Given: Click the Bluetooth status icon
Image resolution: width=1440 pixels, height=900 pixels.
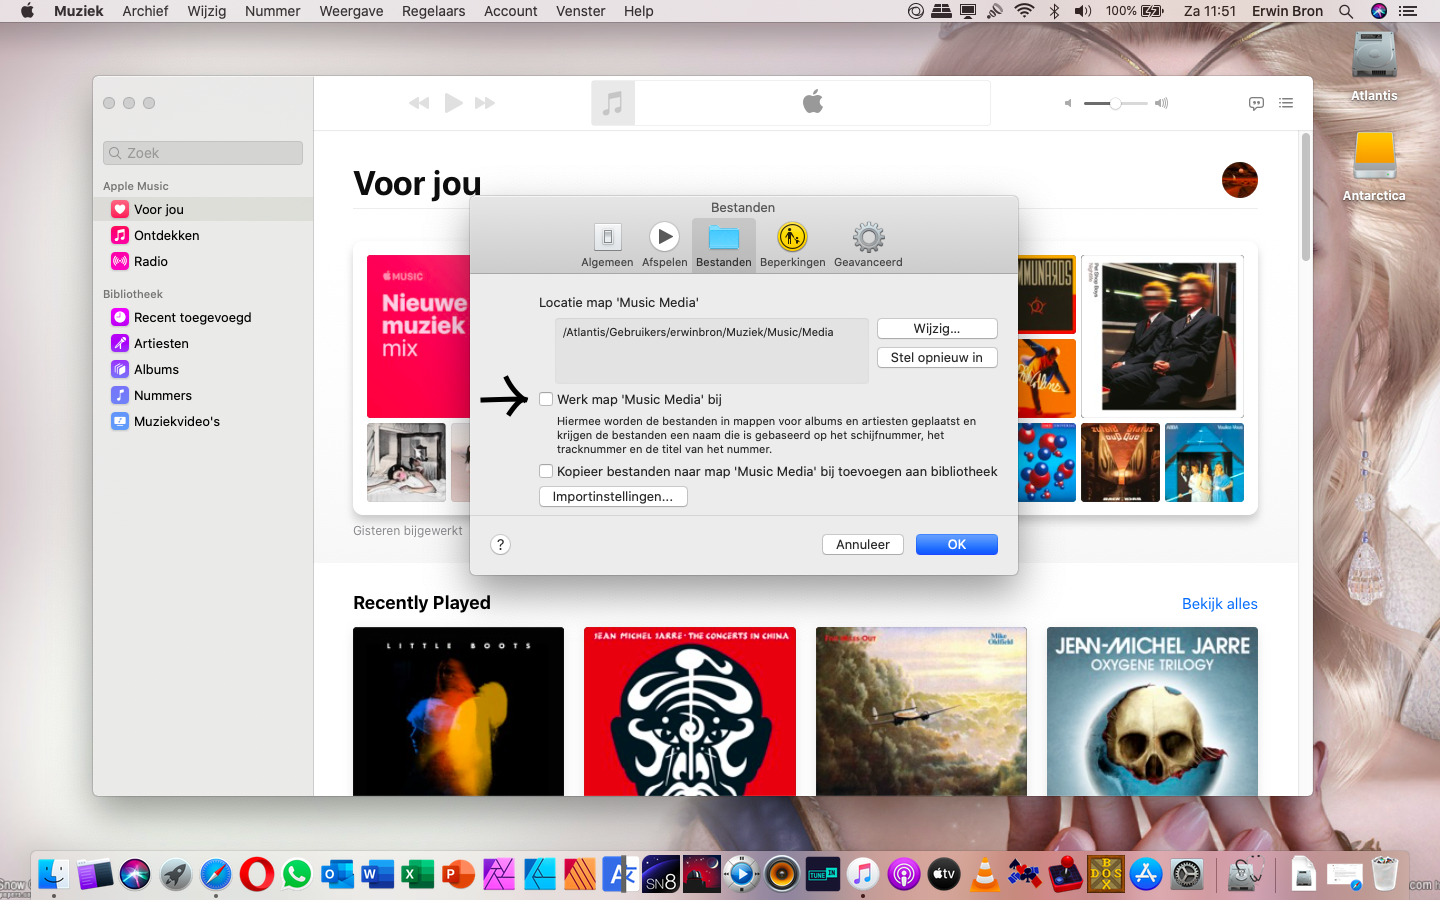Looking at the screenshot, I should (x=1054, y=11).
